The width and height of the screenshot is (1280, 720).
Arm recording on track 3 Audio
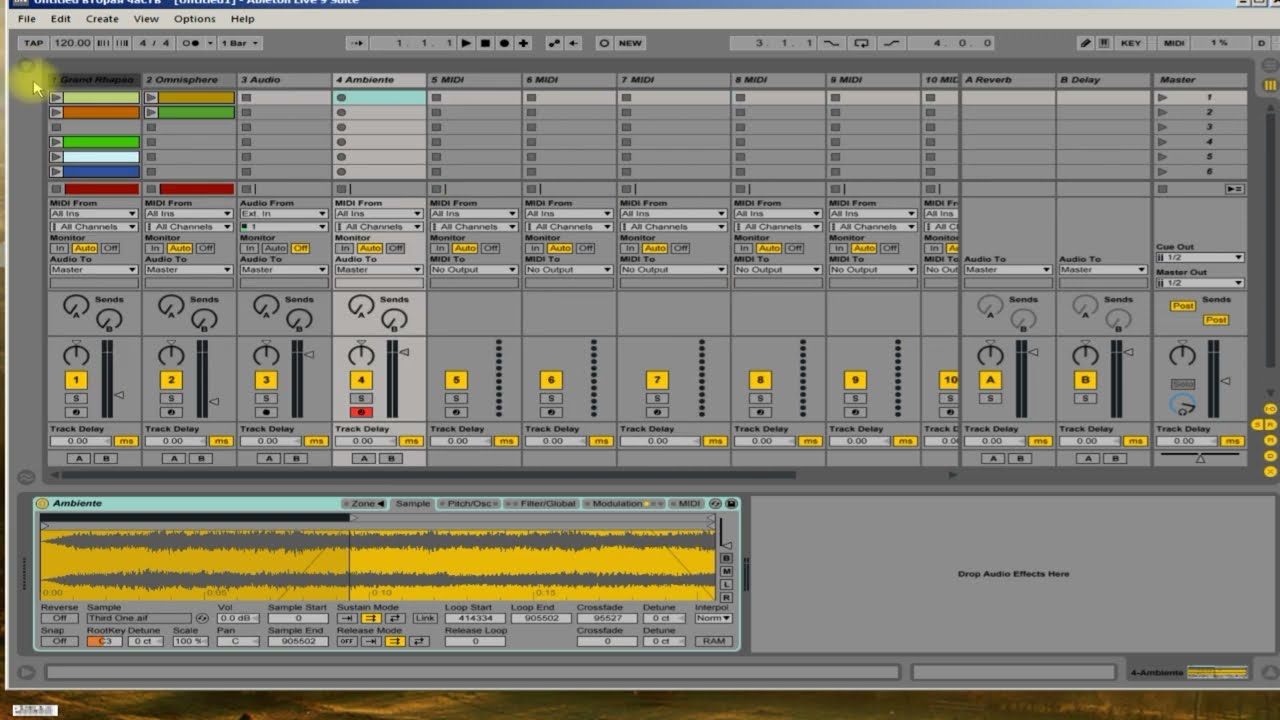click(x=266, y=412)
